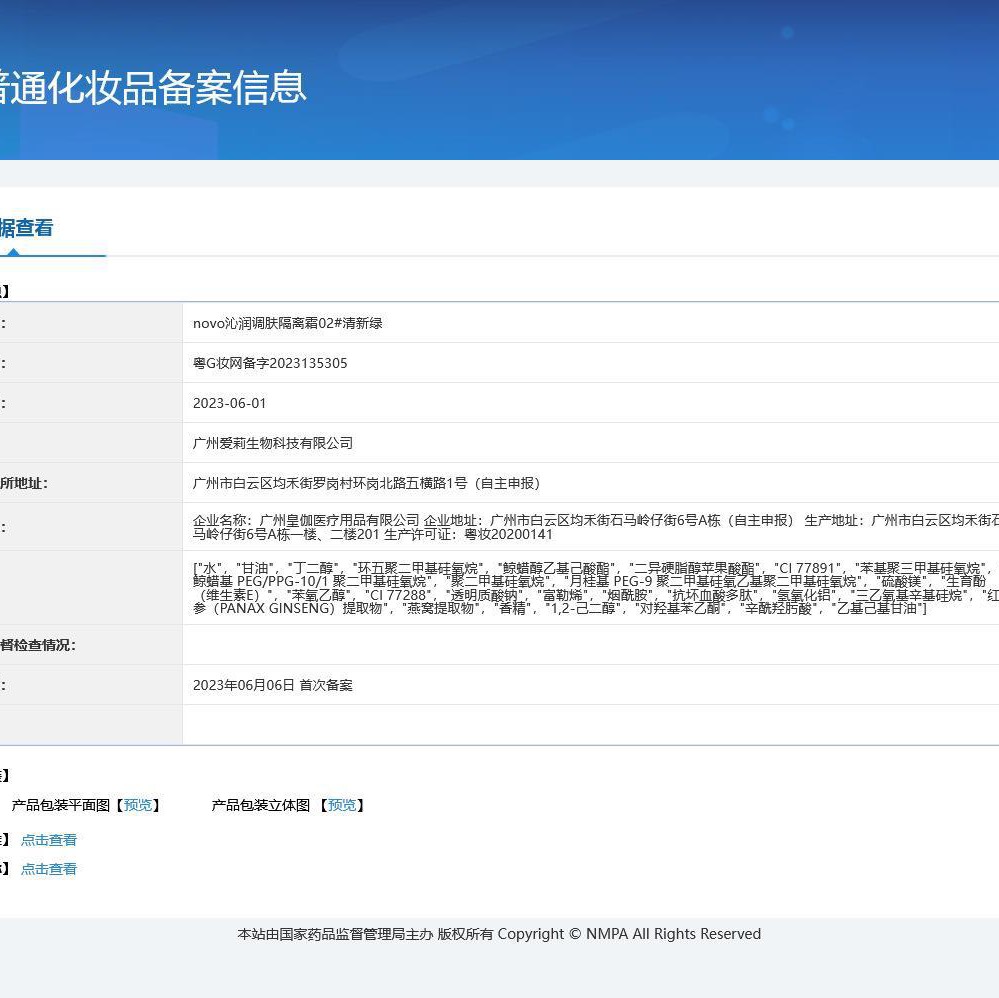Image resolution: width=999 pixels, height=998 pixels.
Task: Click the ingredient list starting with "水"
Action: pyautogui.click(x=596, y=588)
